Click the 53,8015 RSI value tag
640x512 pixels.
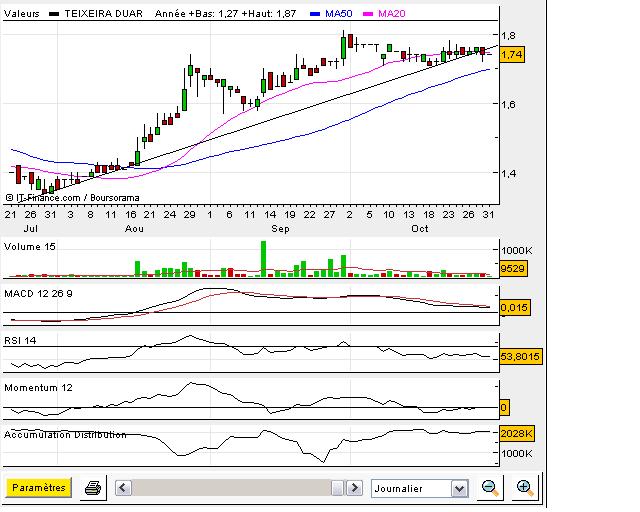(x=520, y=356)
